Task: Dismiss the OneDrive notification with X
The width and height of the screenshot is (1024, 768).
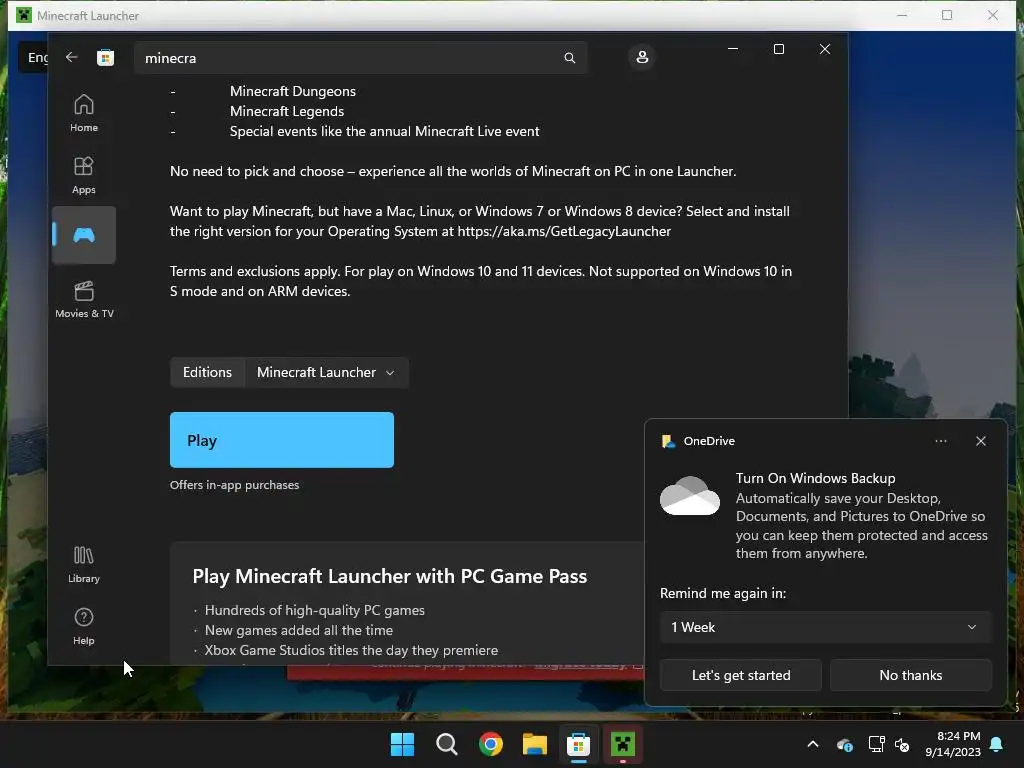Action: 980,441
